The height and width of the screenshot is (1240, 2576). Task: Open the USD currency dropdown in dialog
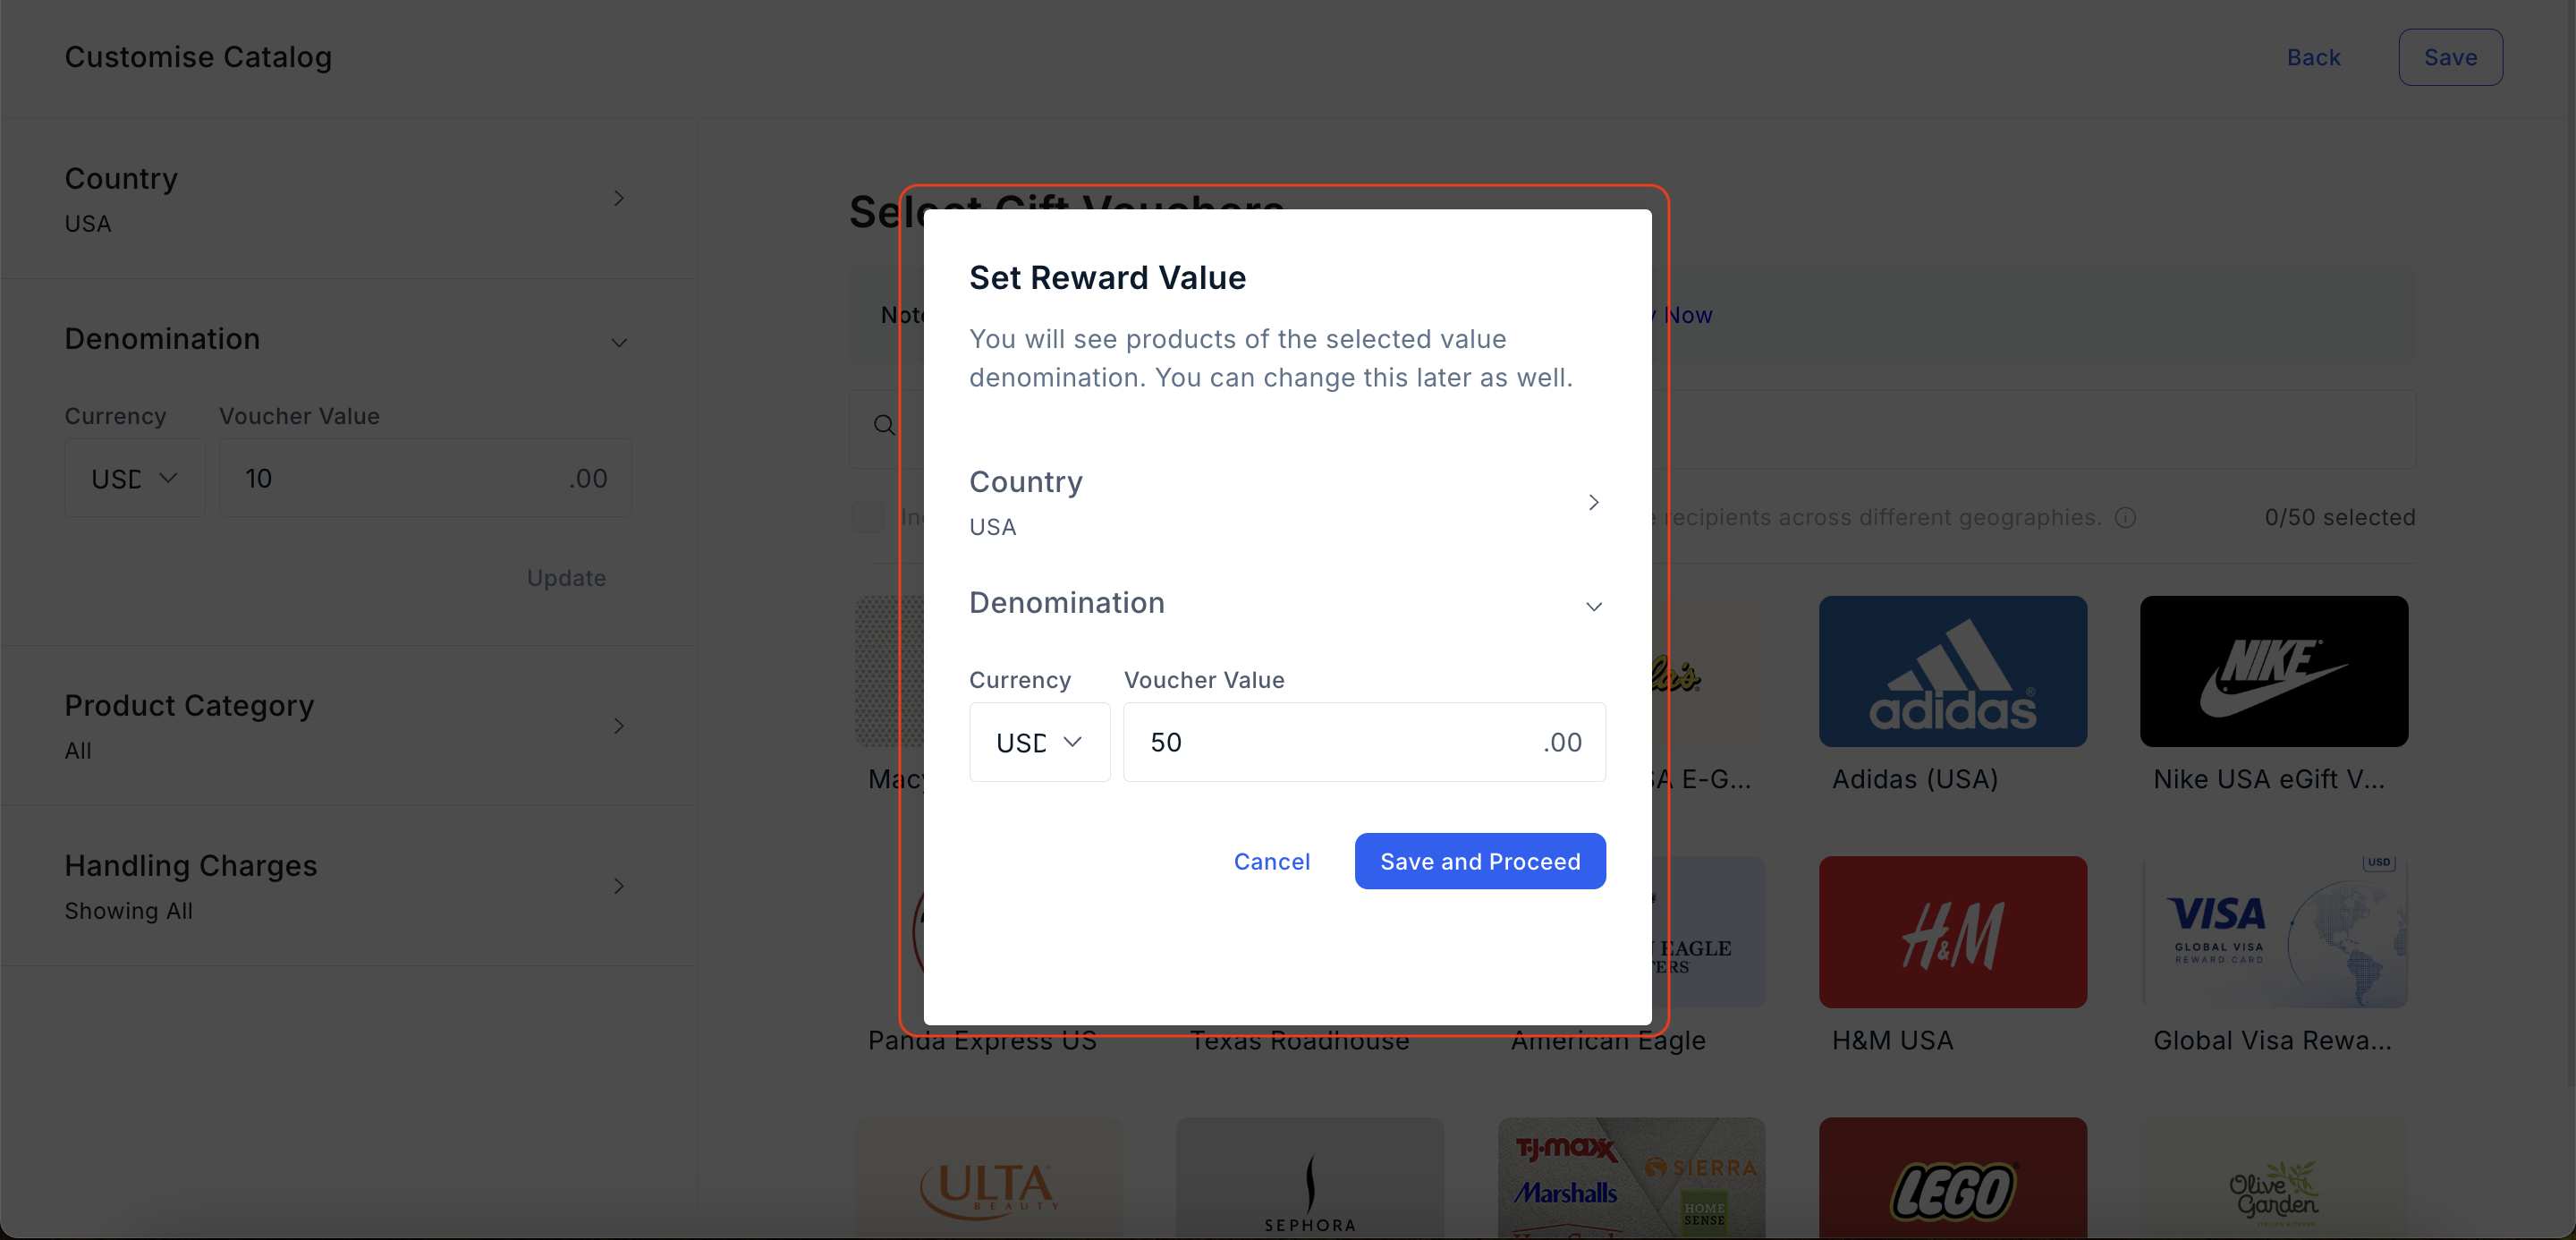pyautogui.click(x=1039, y=742)
